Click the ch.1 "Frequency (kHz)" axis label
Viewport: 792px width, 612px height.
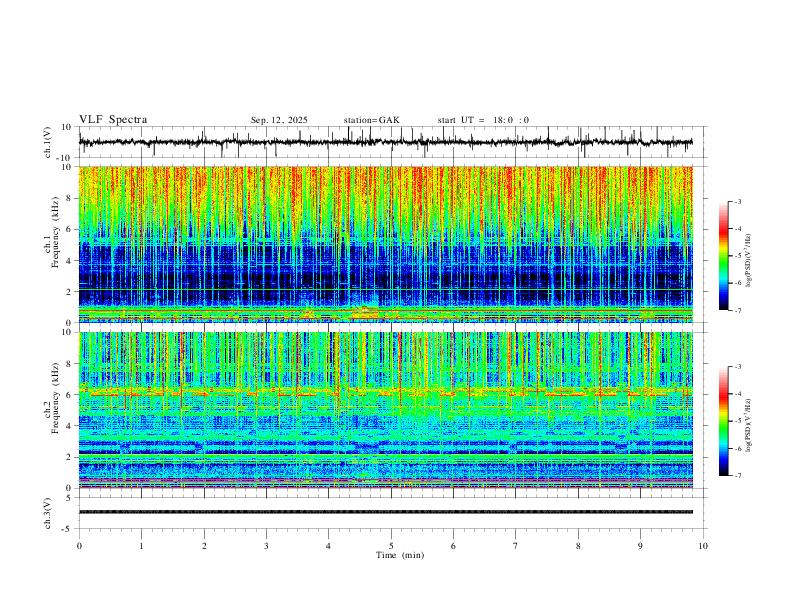pos(56,232)
